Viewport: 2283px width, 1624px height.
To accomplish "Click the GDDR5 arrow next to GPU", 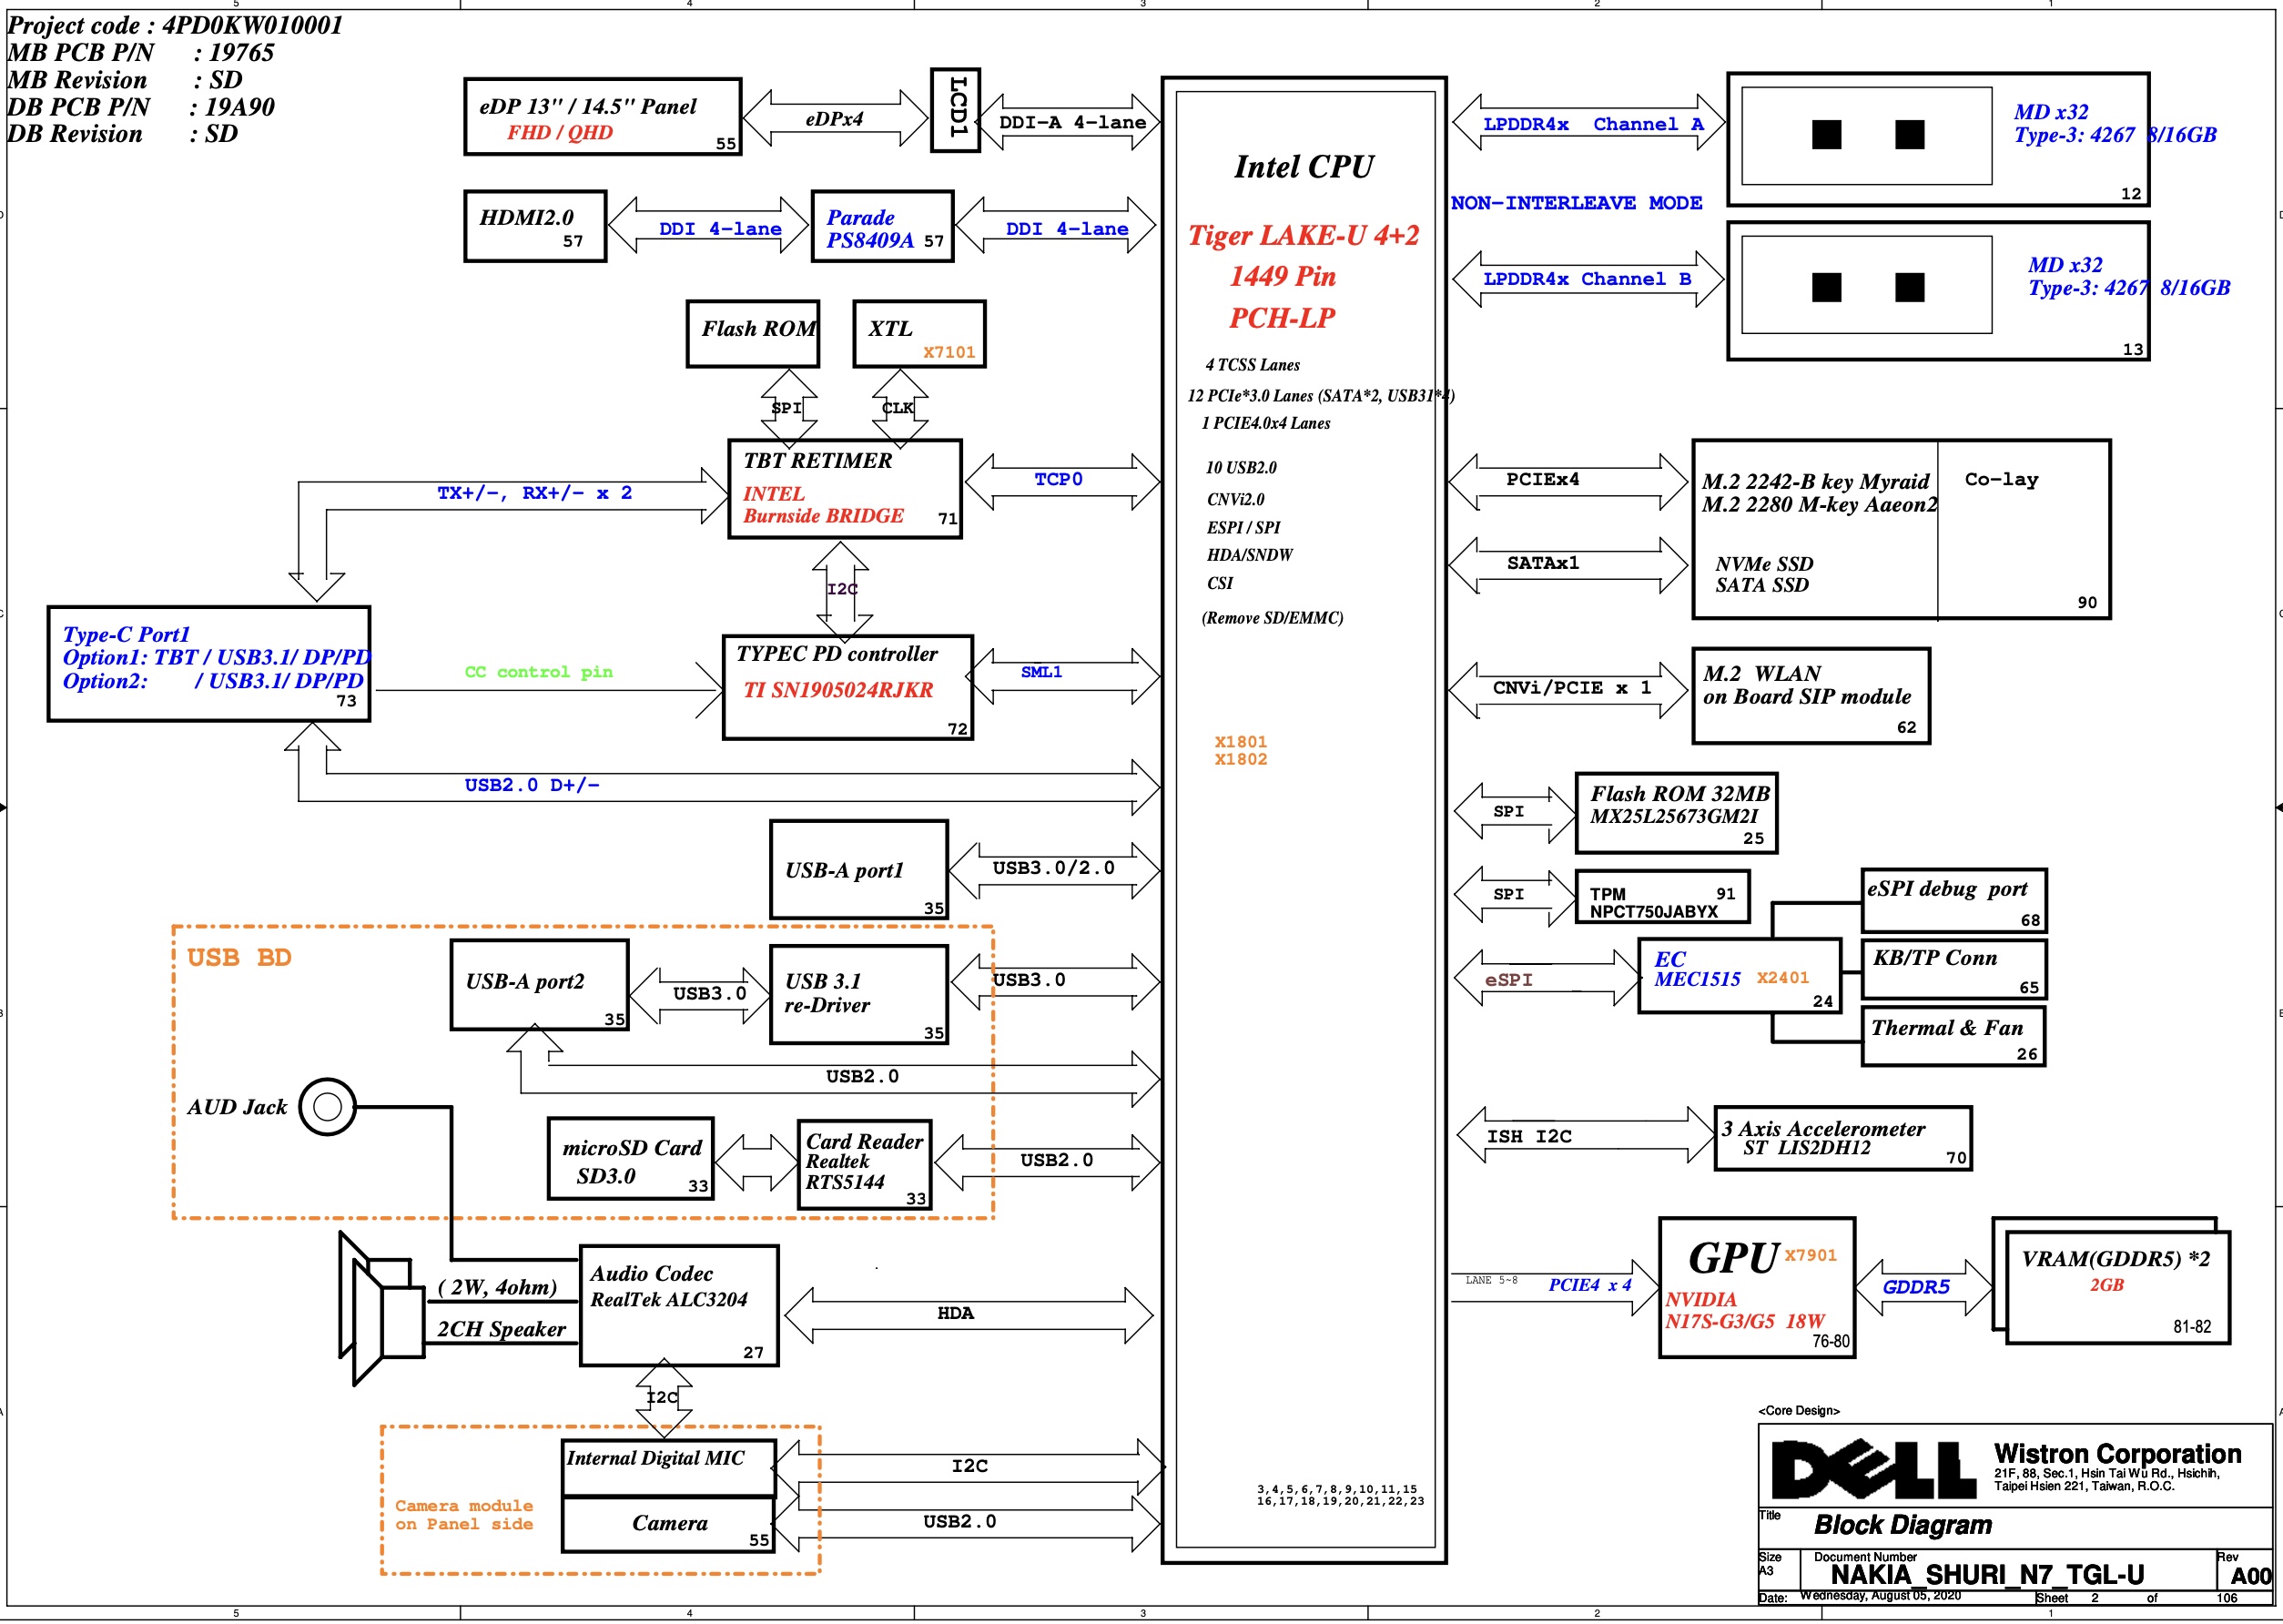I will click(x=1923, y=1287).
